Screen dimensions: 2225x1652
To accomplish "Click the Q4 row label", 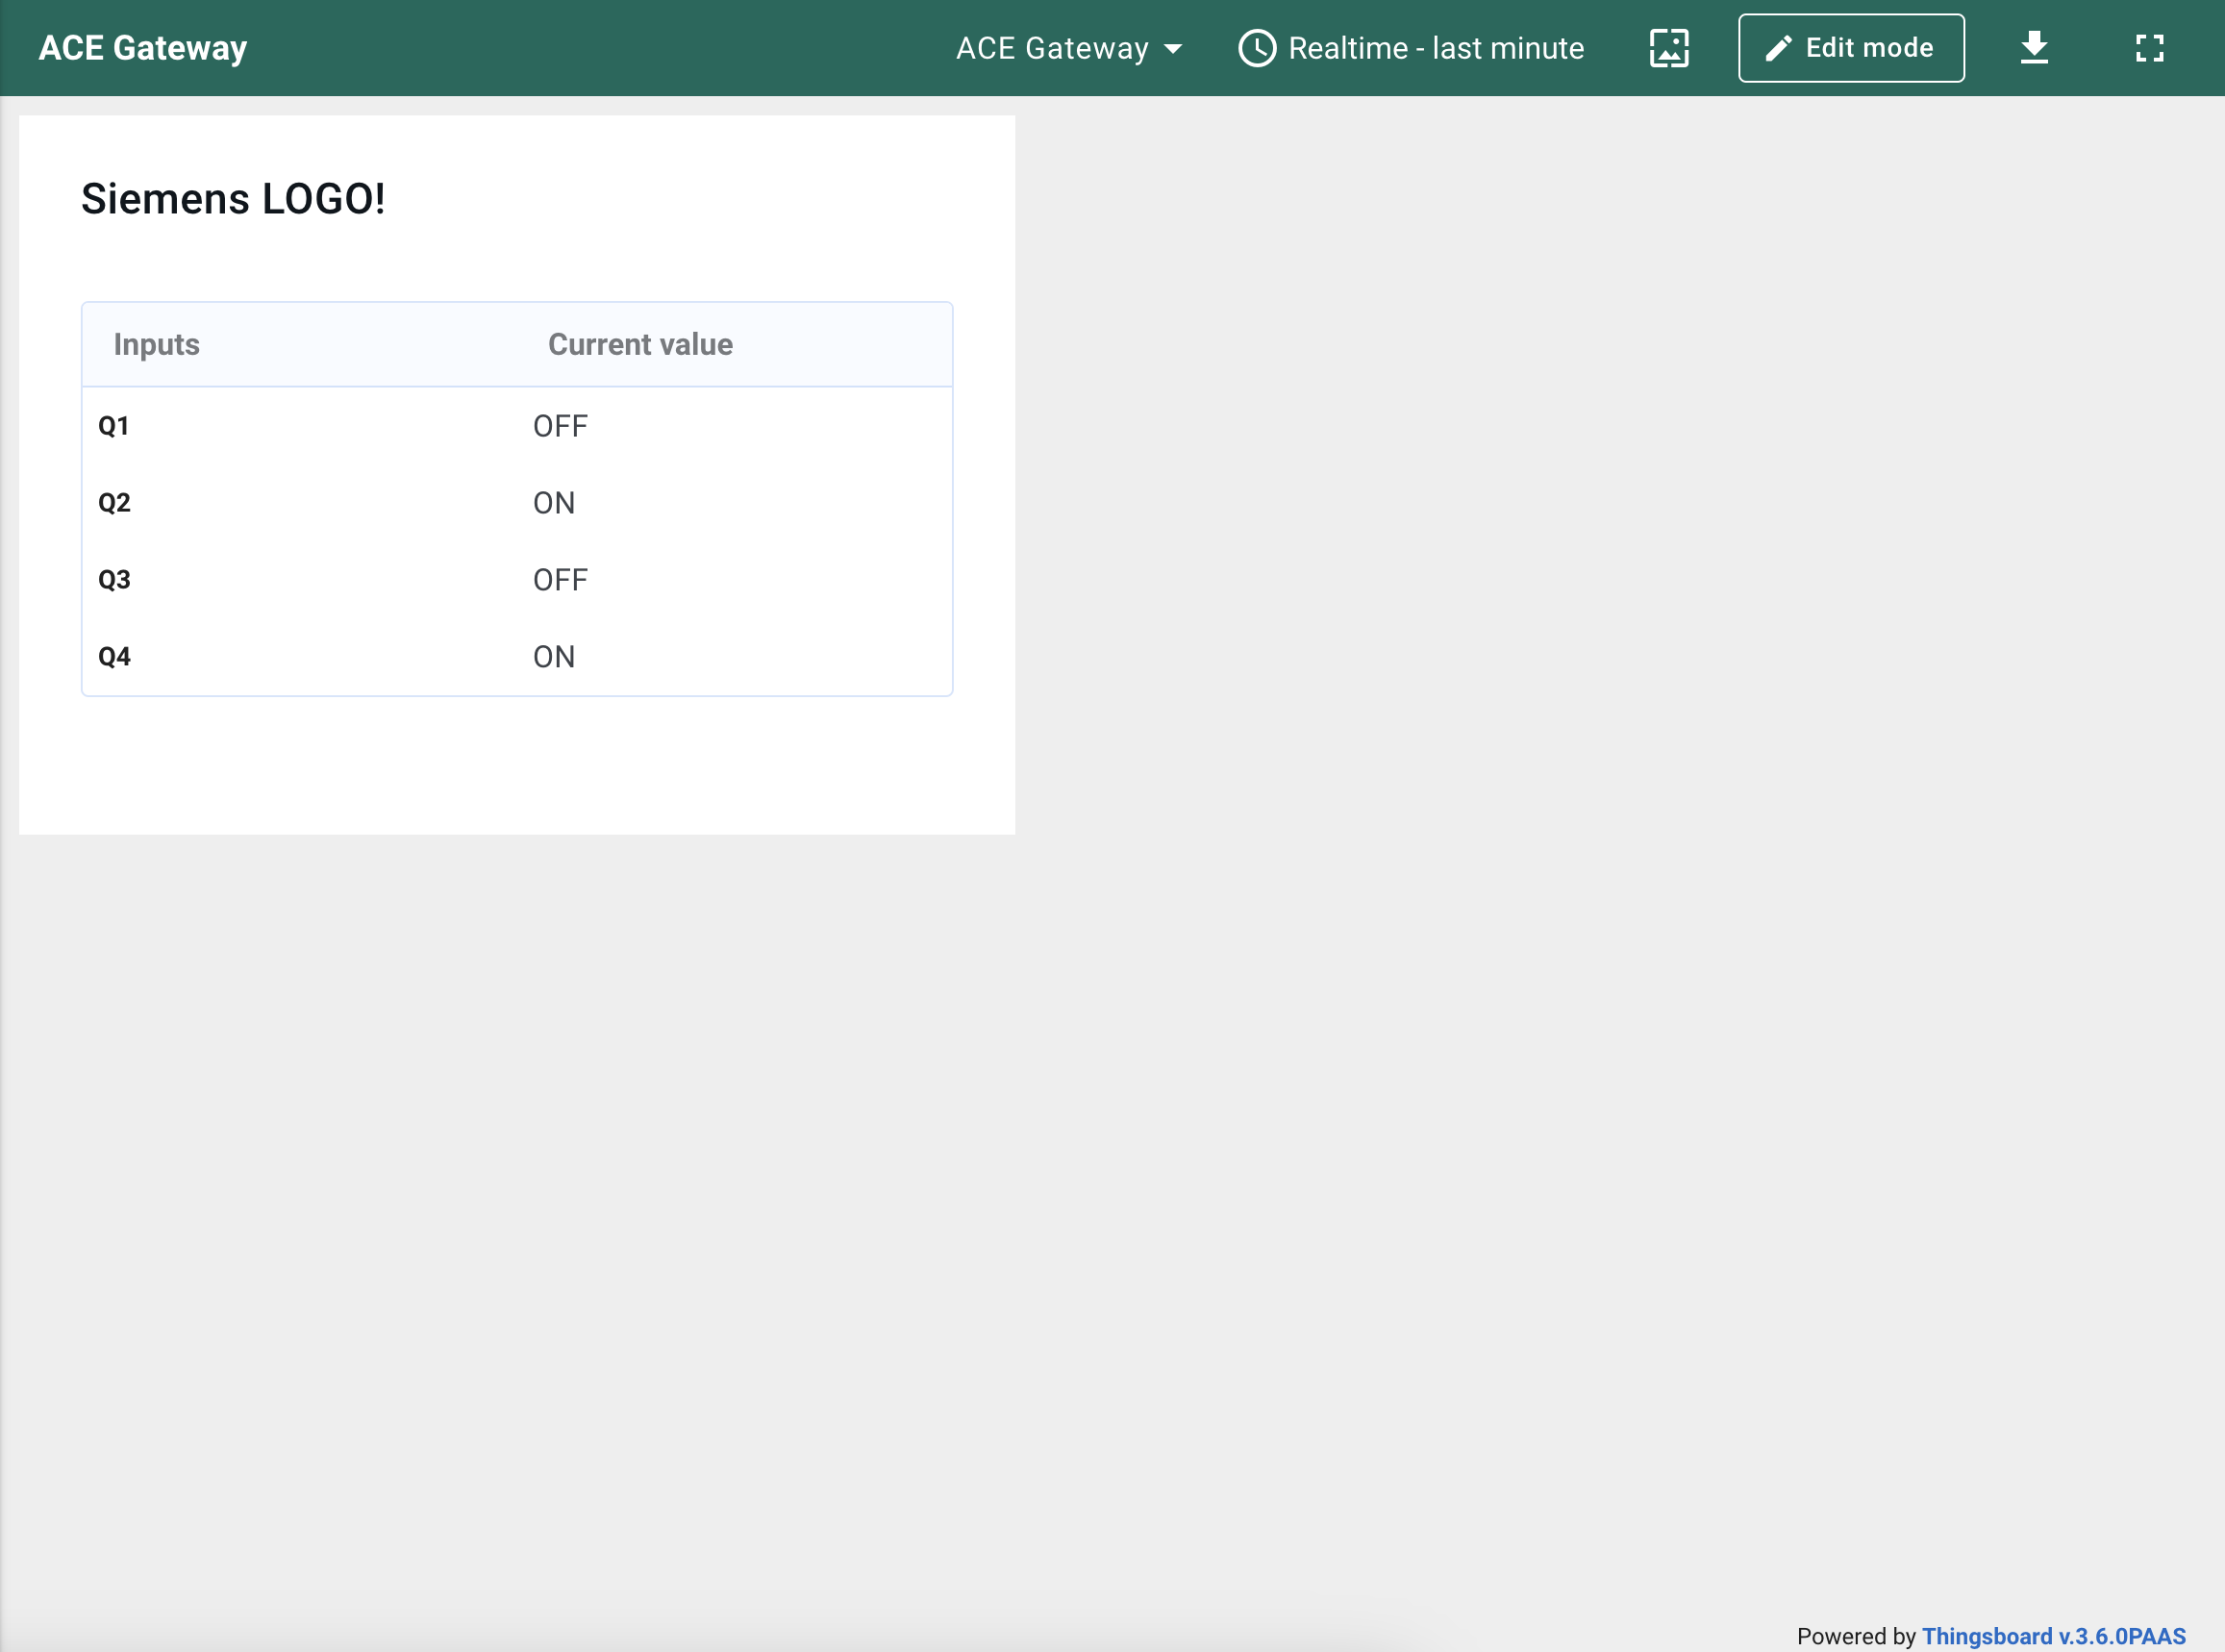I will click(x=114, y=657).
